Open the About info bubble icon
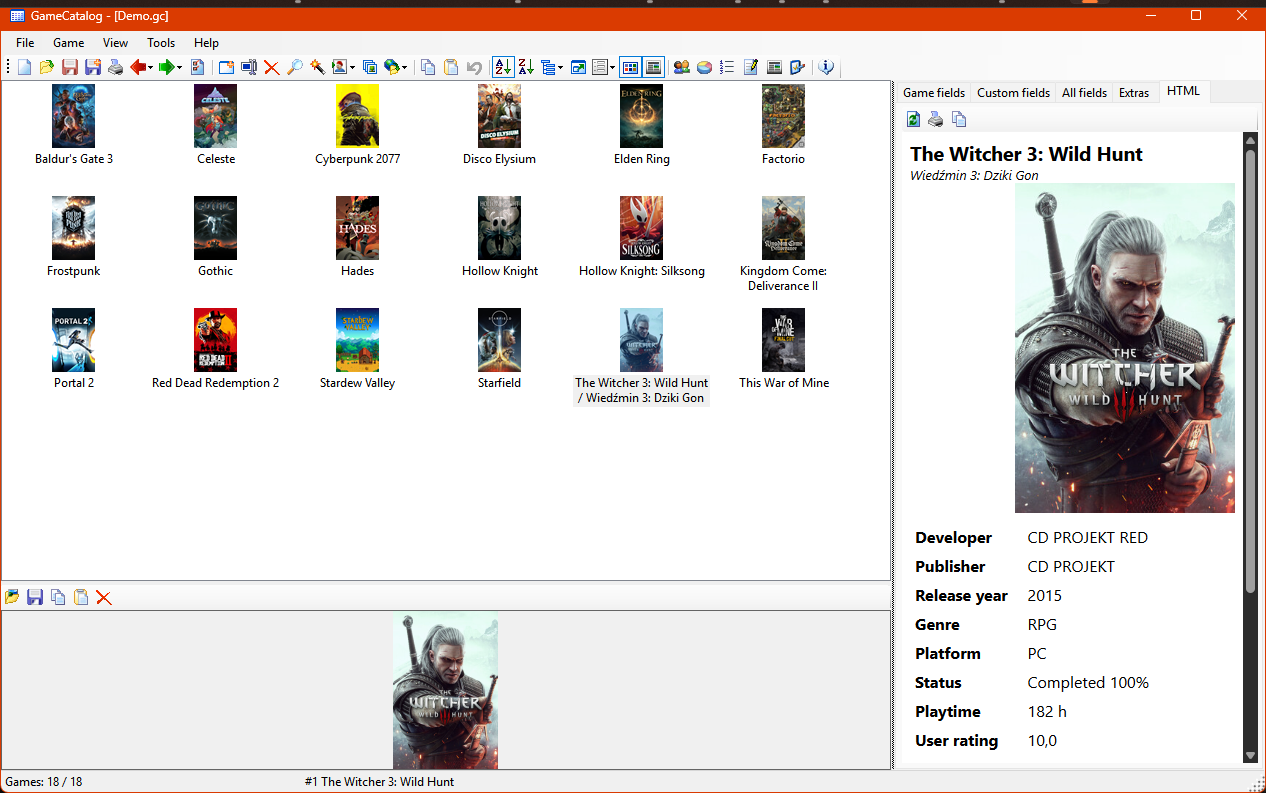The image size is (1266, 793). point(826,67)
